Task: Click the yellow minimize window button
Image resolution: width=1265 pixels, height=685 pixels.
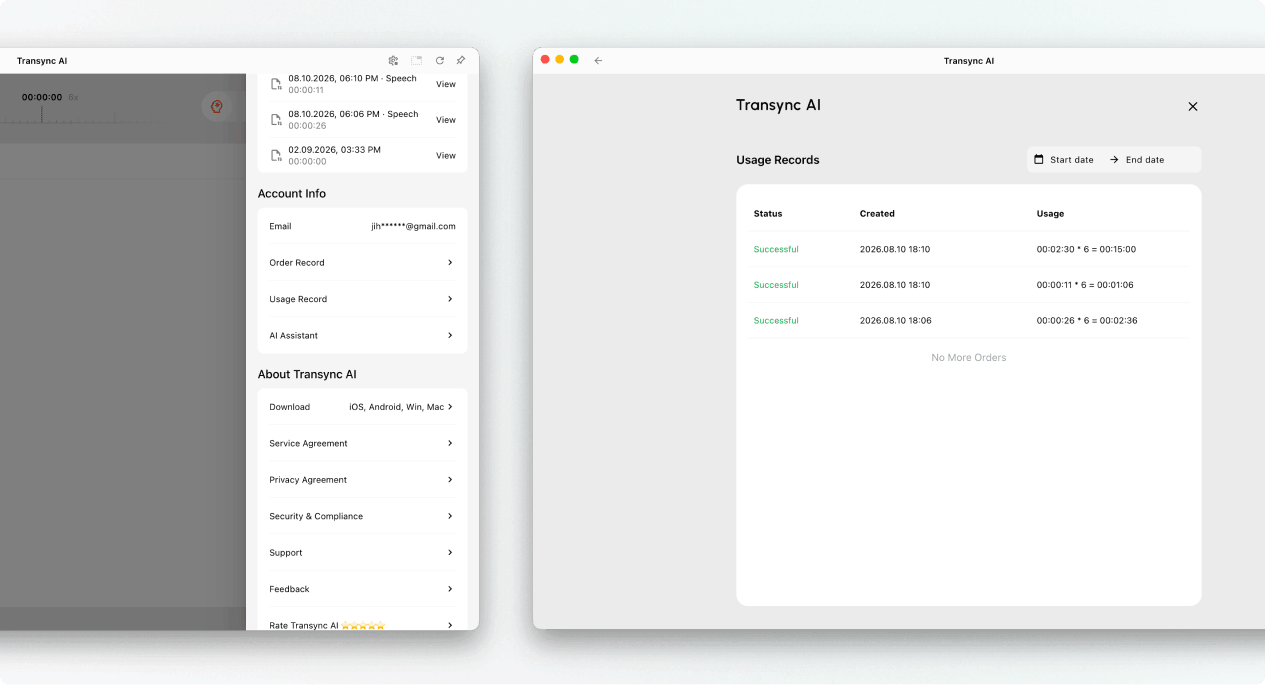Action: [x=560, y=60]
